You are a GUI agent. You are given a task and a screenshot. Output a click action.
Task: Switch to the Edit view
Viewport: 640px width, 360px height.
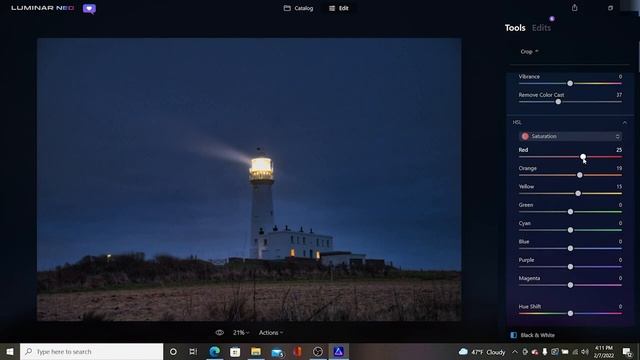point(339,8)
